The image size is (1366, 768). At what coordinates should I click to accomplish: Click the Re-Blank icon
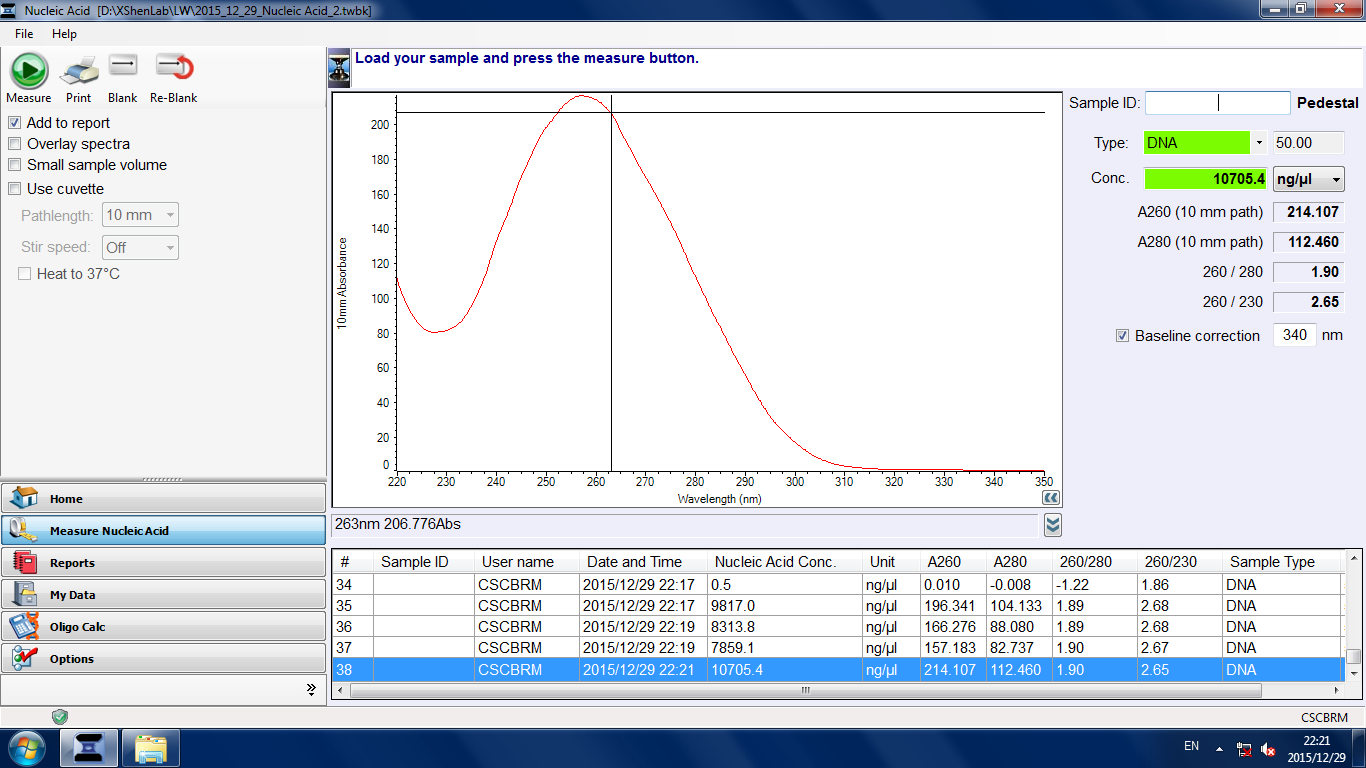[173, 68]
